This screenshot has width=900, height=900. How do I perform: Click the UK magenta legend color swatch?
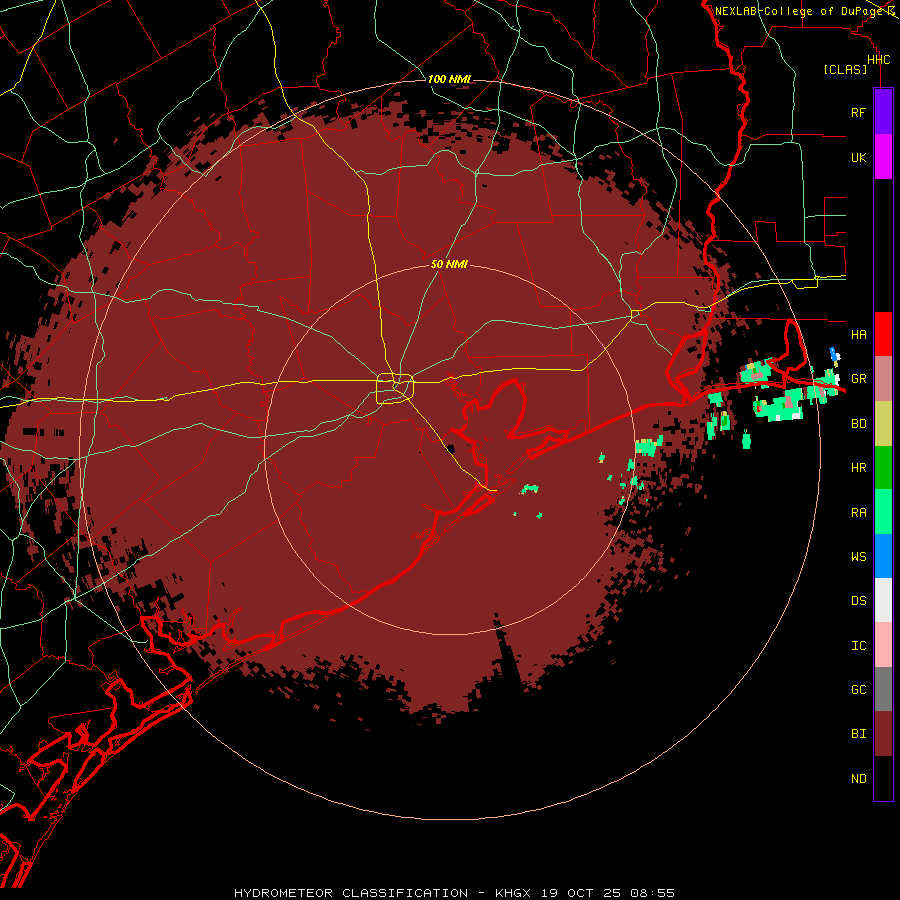tap(883, 157)
